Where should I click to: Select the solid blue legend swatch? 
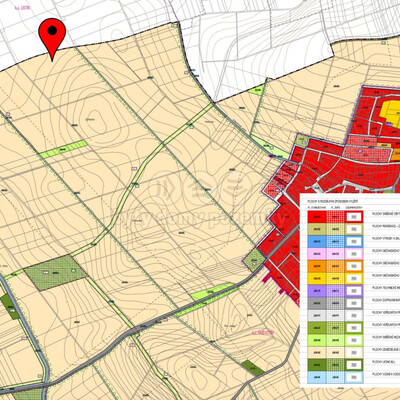[317, 241]
